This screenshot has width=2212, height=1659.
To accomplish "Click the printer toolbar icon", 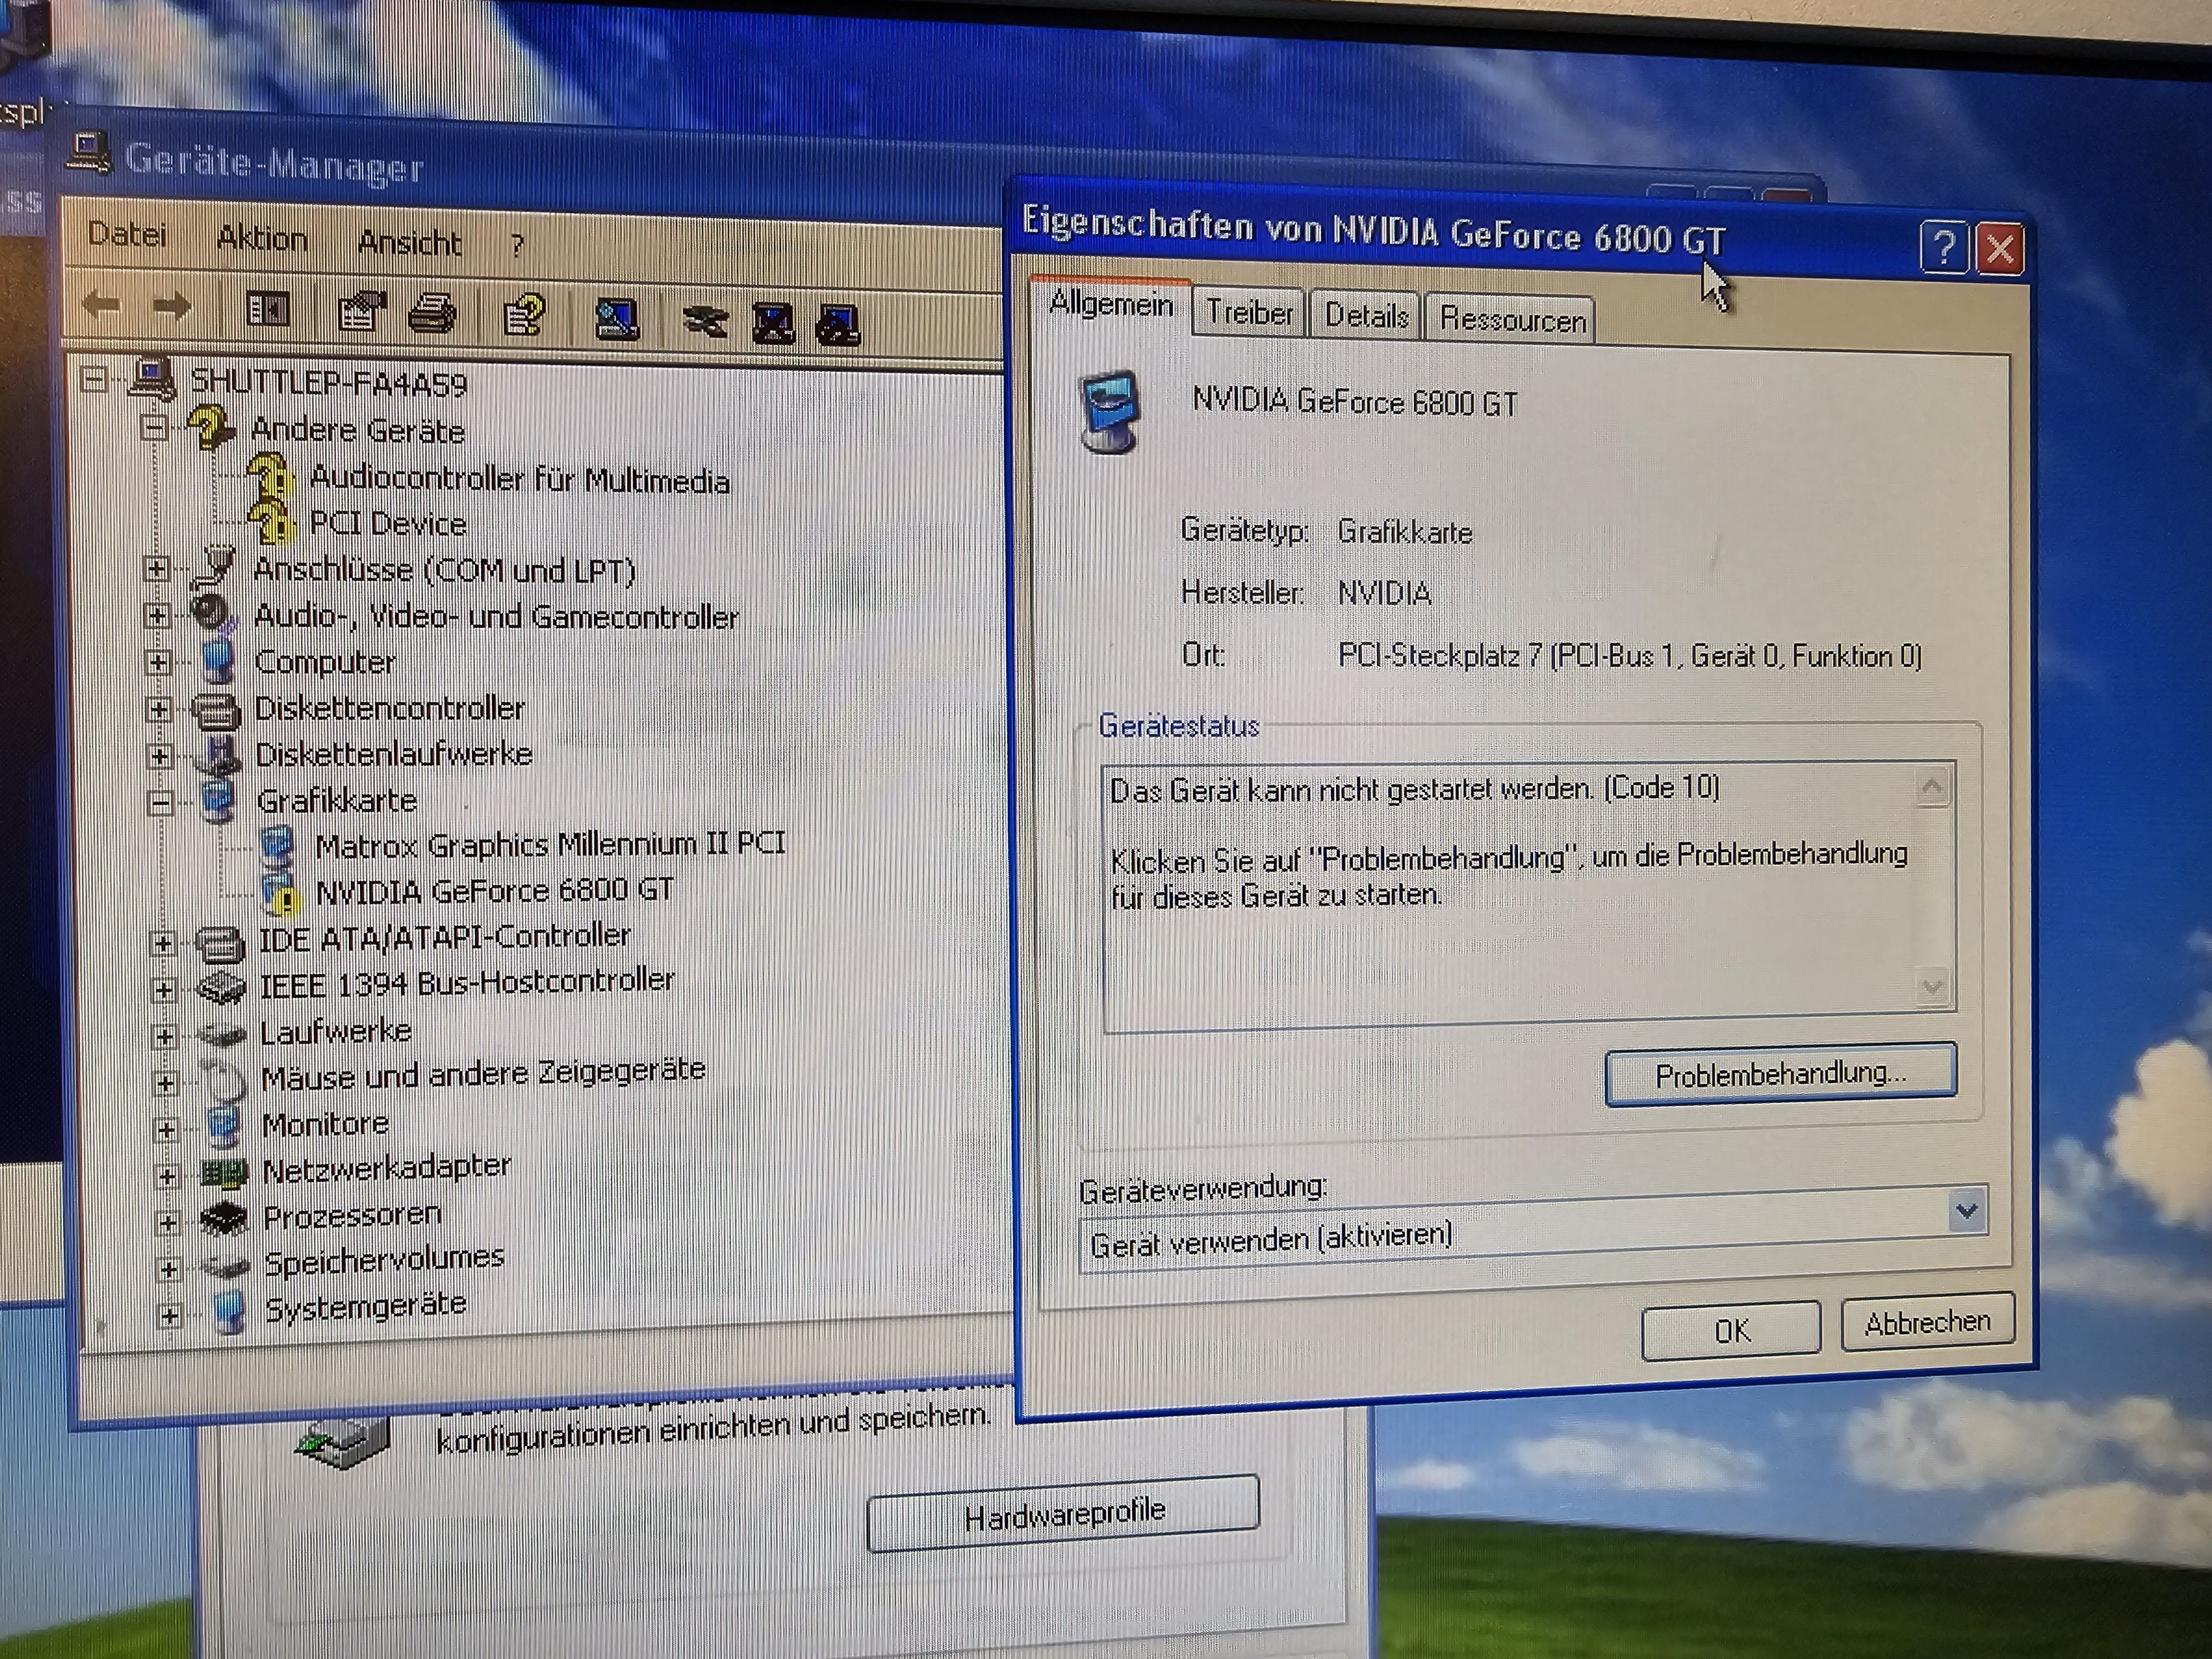I will click(x=432, y=314).
